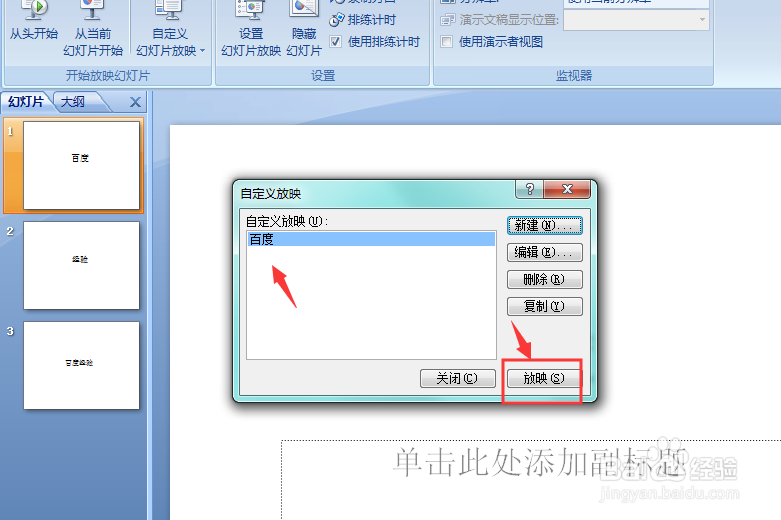
Task: Open Set Up Slide Show (设置幻灯片放映)
Action: [x=251, y=29]
